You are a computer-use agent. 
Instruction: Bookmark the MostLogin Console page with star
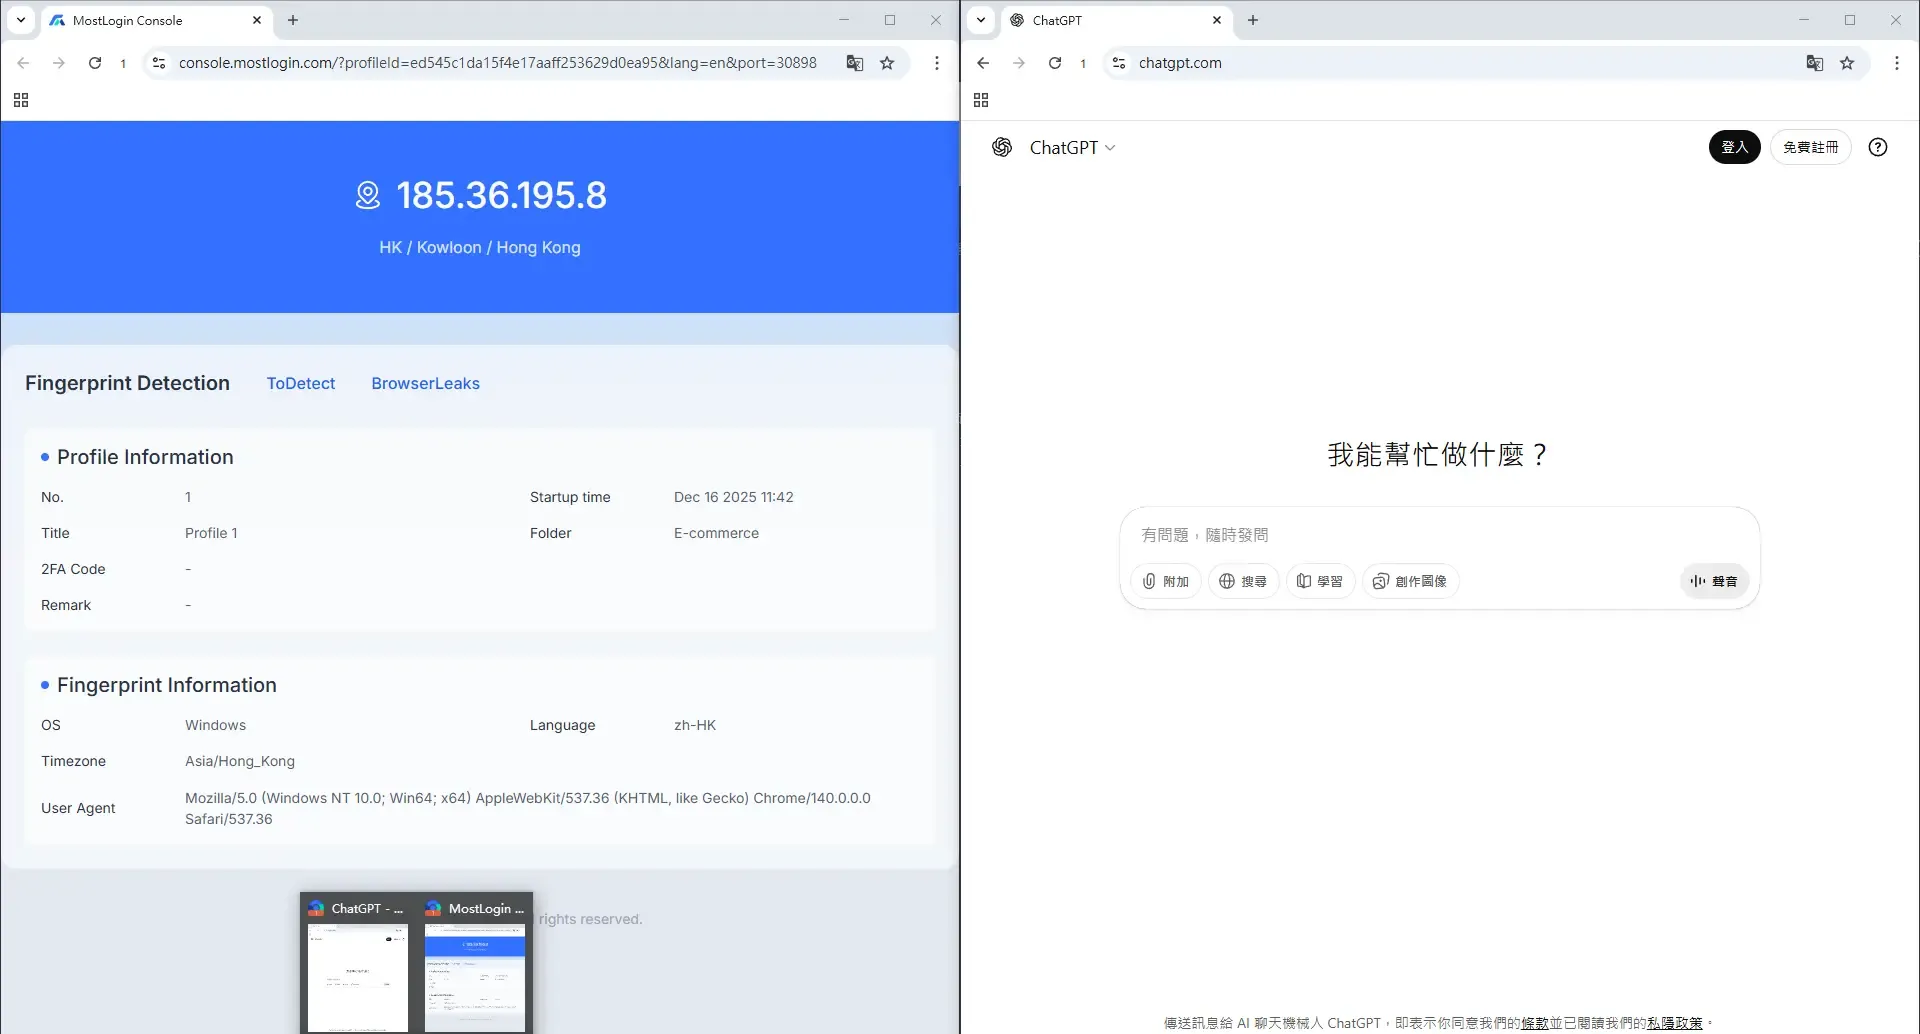[x=887, y=63]
